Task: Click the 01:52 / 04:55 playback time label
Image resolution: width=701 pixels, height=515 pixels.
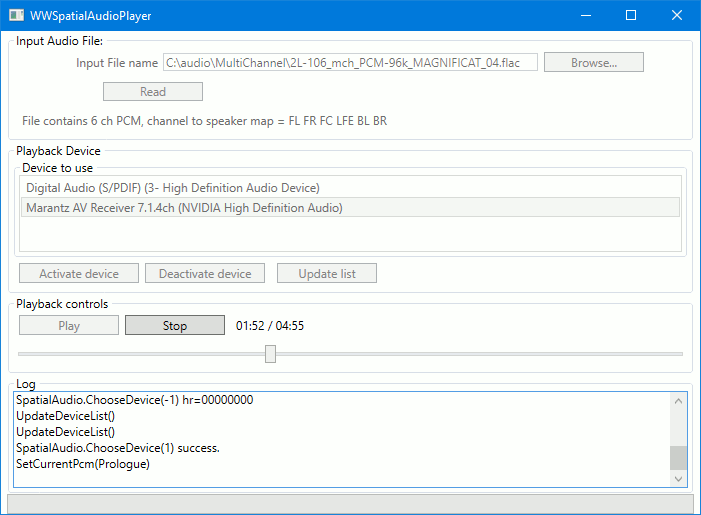Action: (270, 326)
